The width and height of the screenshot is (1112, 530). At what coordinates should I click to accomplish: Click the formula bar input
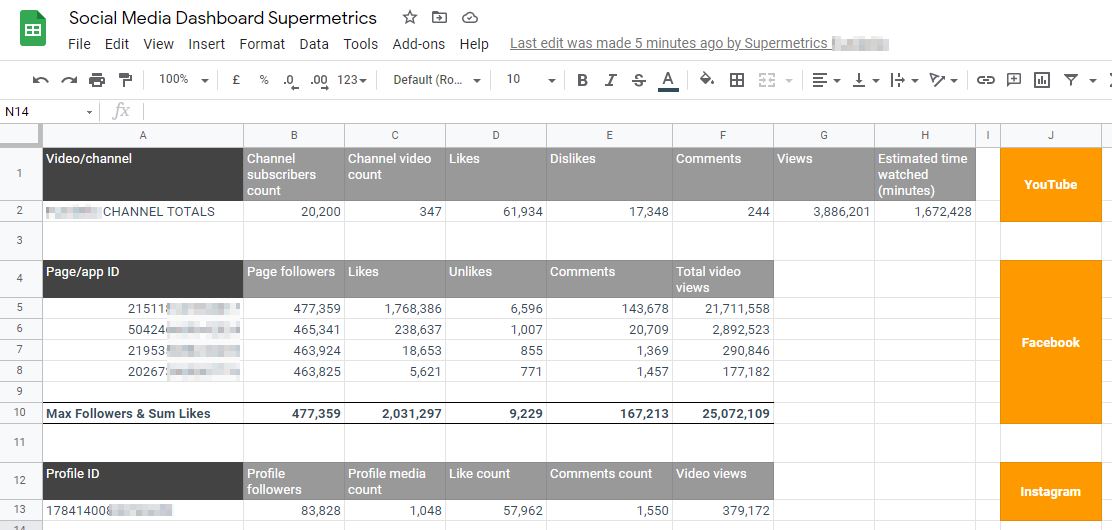tap(627, 112)
